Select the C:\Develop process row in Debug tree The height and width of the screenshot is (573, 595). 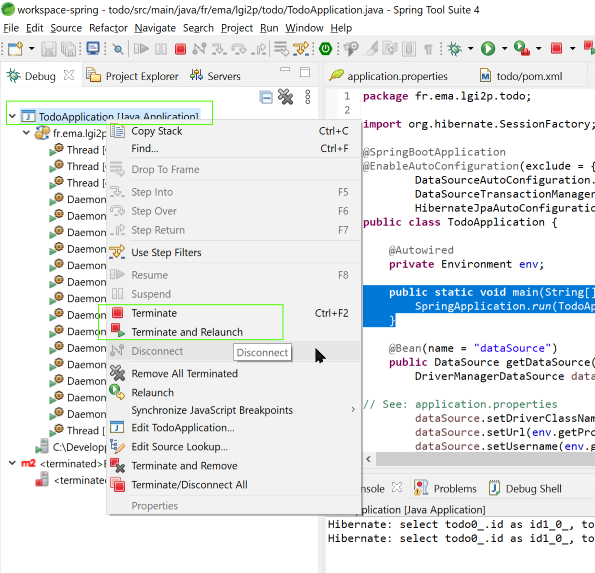71,447
